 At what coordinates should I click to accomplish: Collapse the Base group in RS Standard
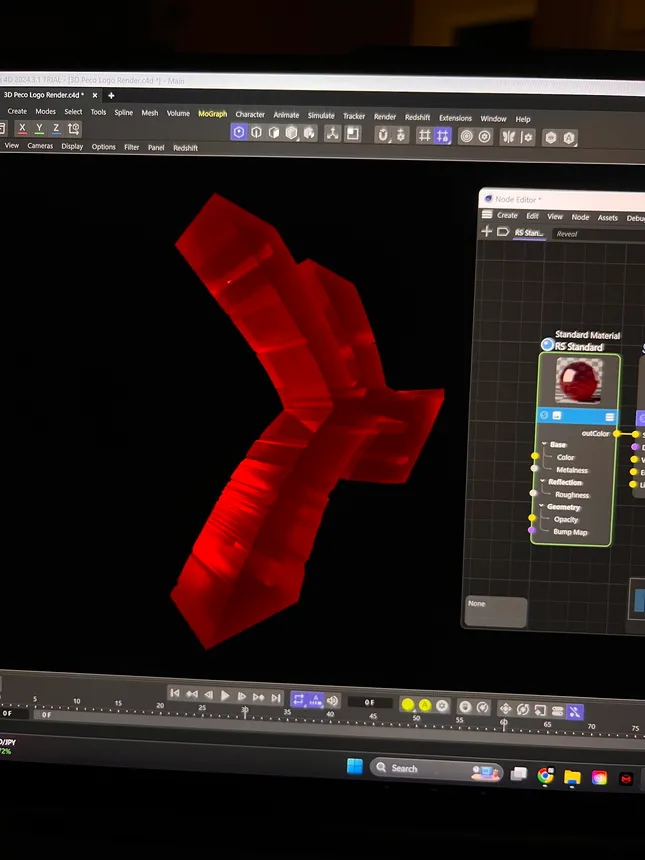click(544, 444)
